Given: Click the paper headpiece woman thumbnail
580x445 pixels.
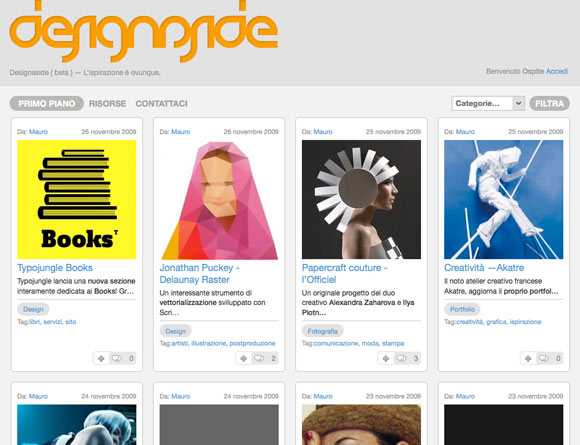Looking at the screenshot, I should click(x=361, y=199).
